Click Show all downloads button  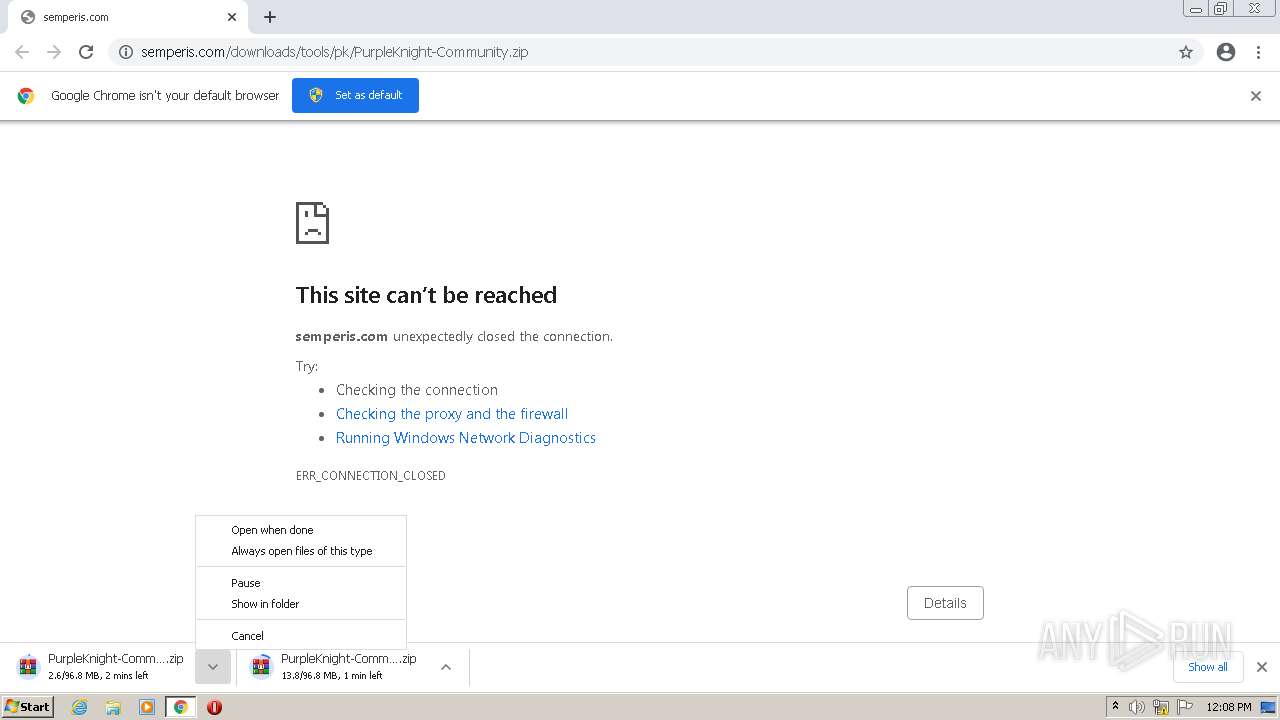tap(1208, 667)
